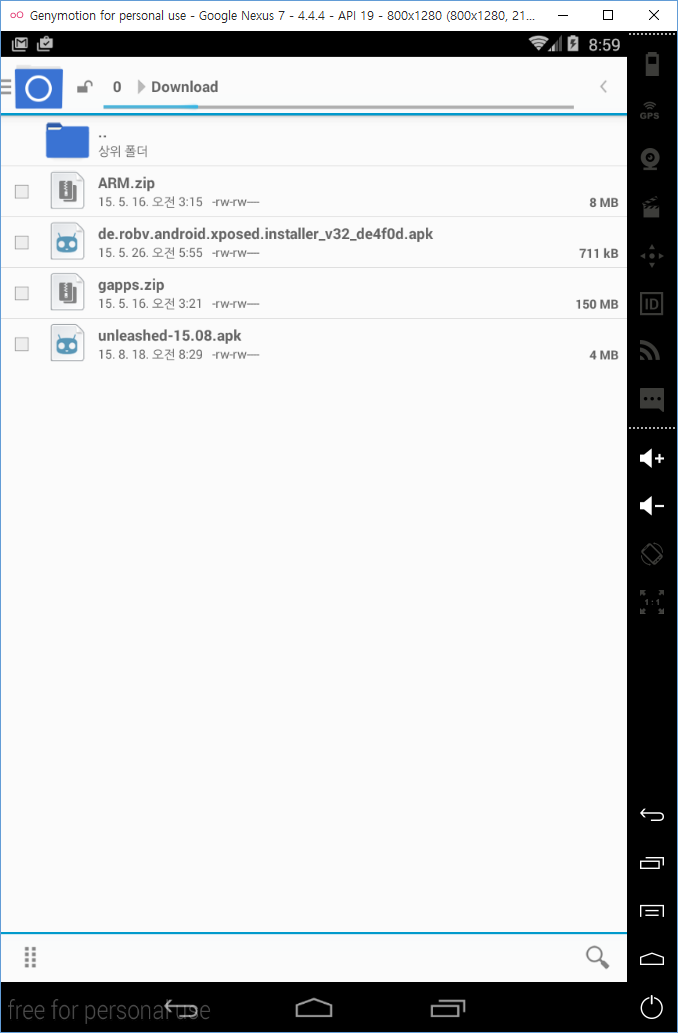Click the unleashed-15.08.apk icon
The width and height of the screenshot is (678, 1033).
67,343
